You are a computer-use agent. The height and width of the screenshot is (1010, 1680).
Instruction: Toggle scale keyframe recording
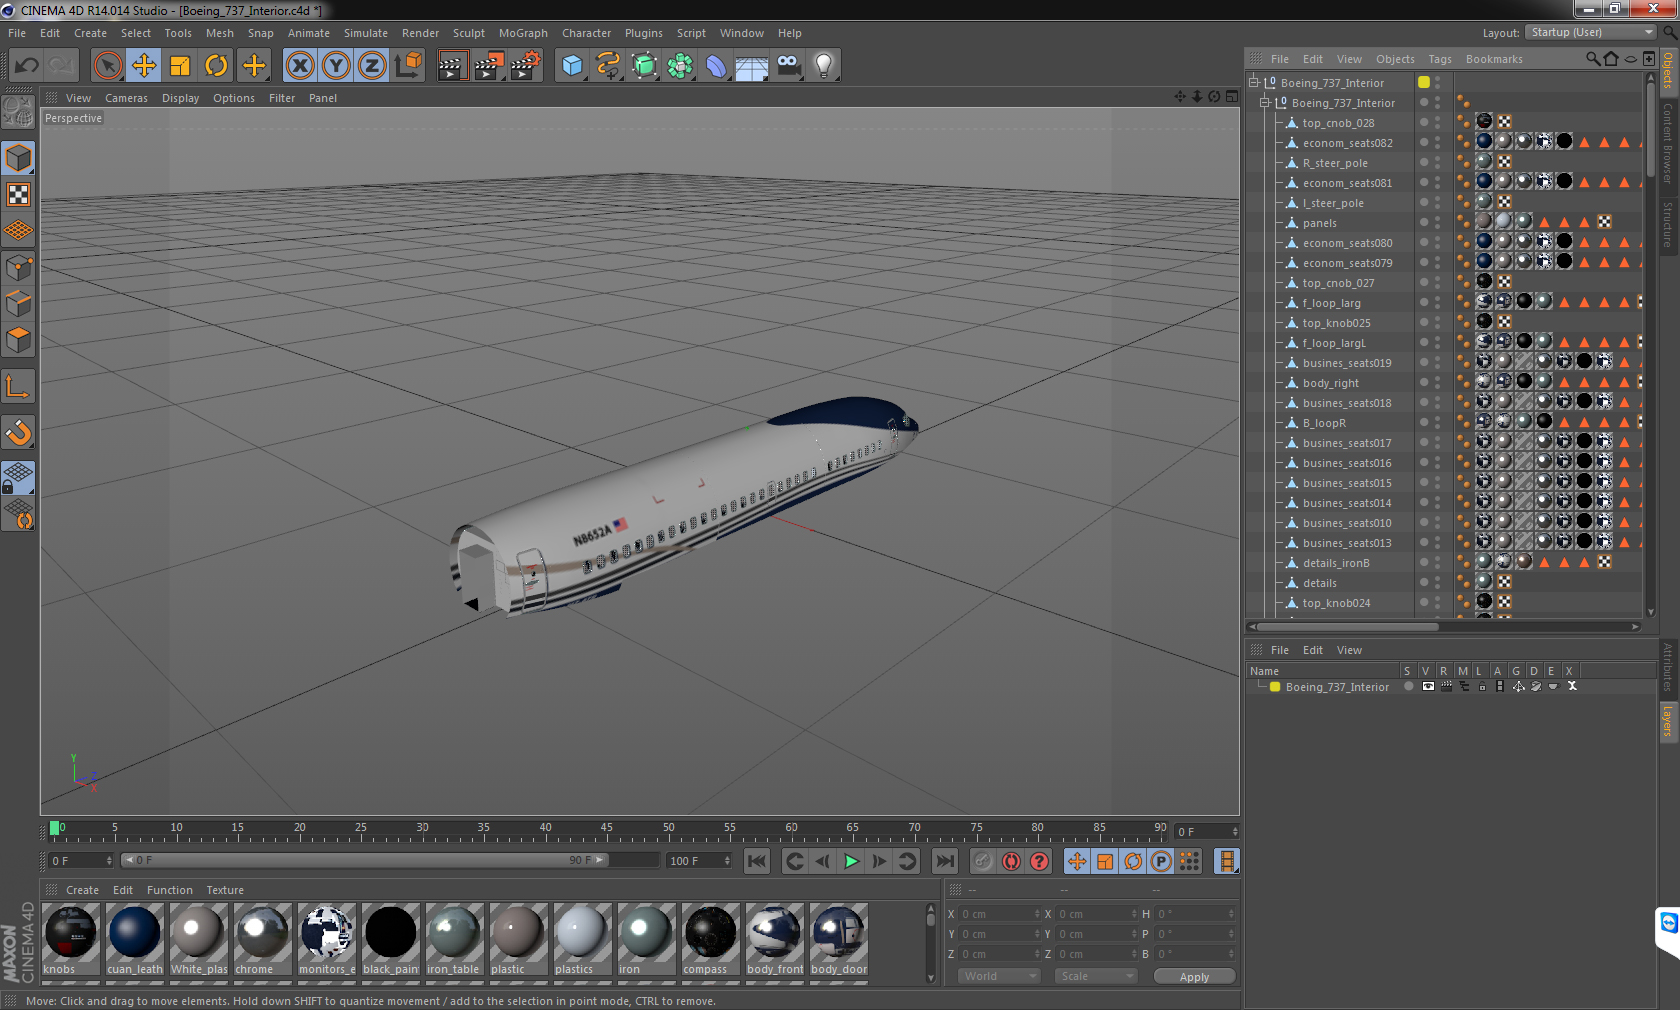1105,861
